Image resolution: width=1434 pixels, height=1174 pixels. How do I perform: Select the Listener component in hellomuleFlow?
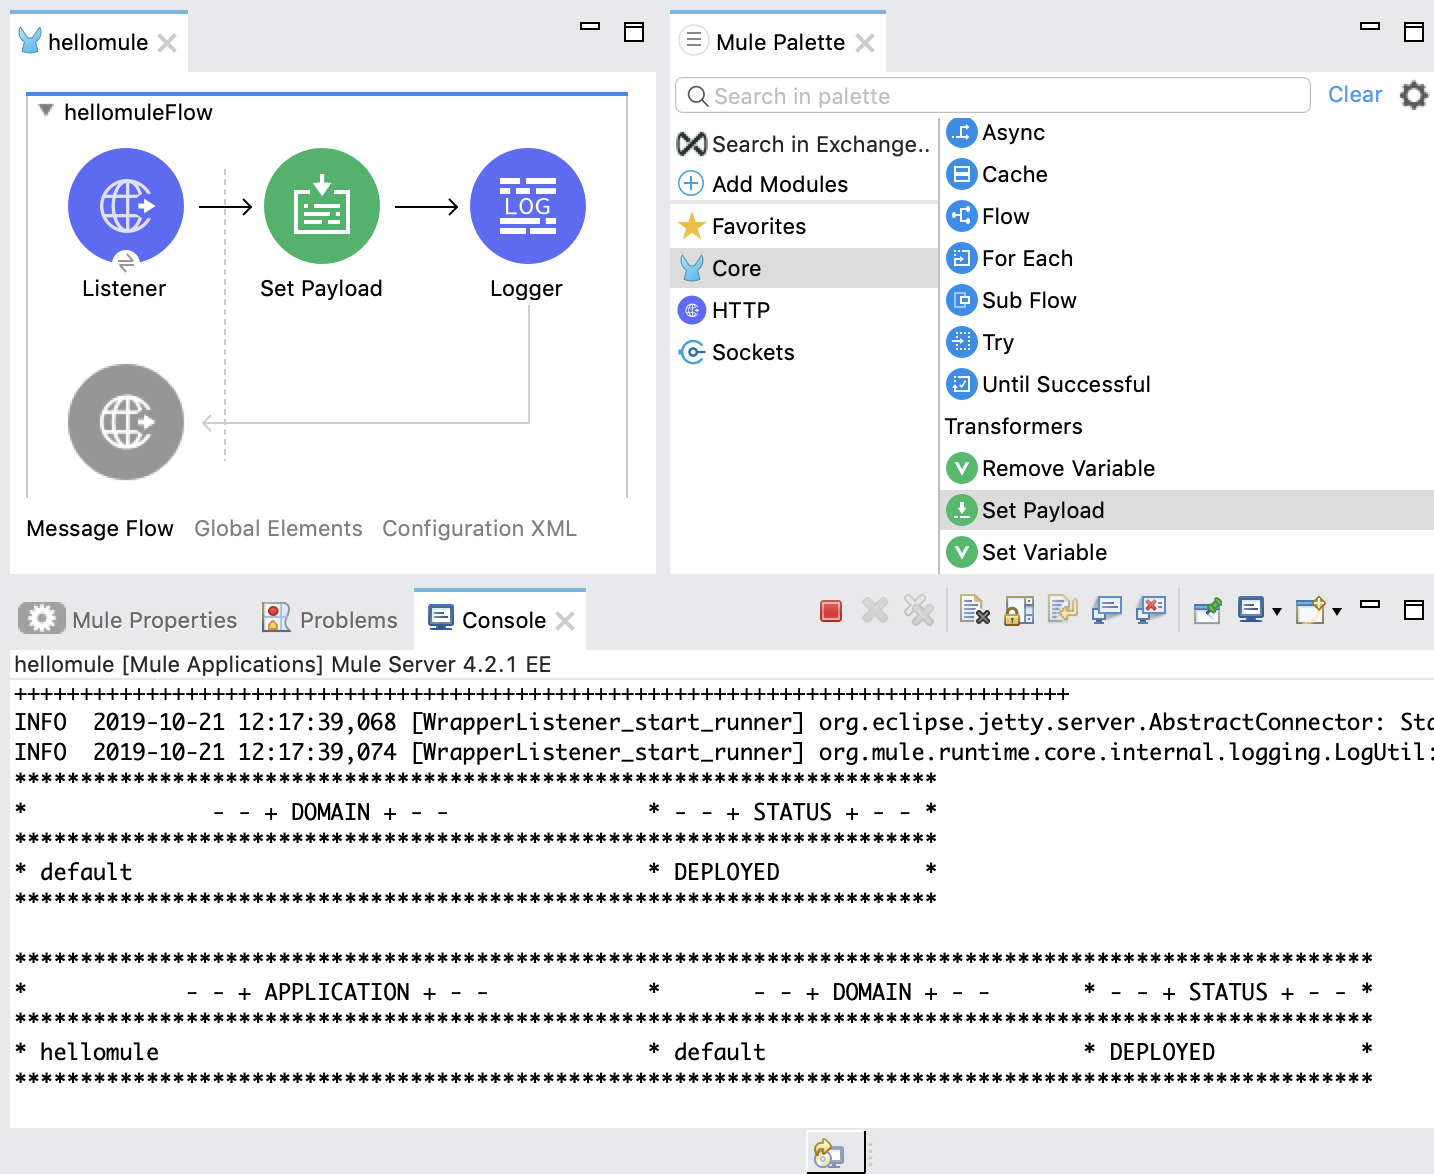(x=125, y=206)
